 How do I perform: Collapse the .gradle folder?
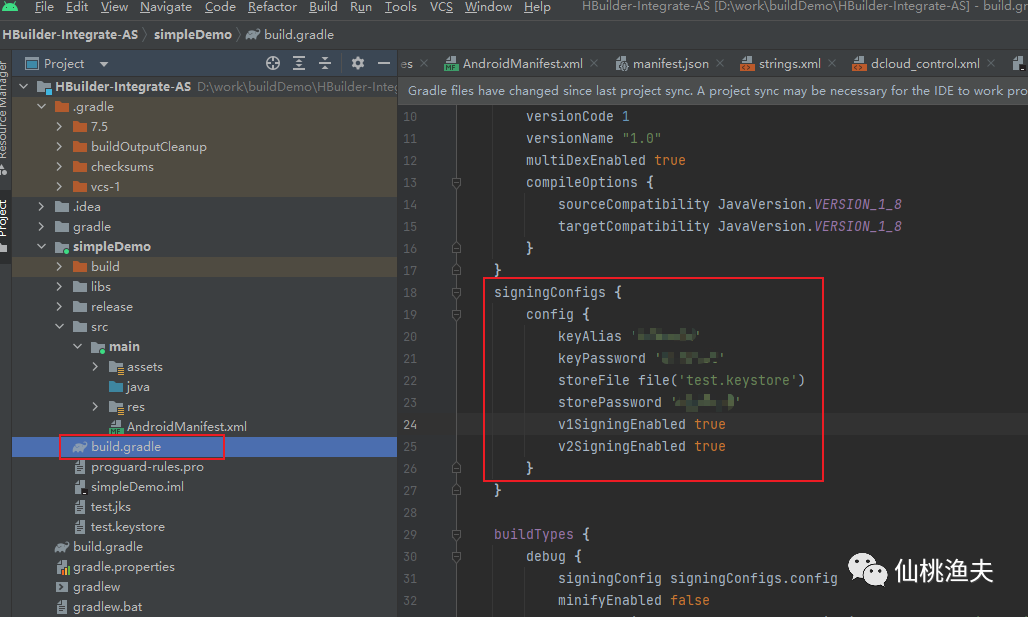[42, 106]
